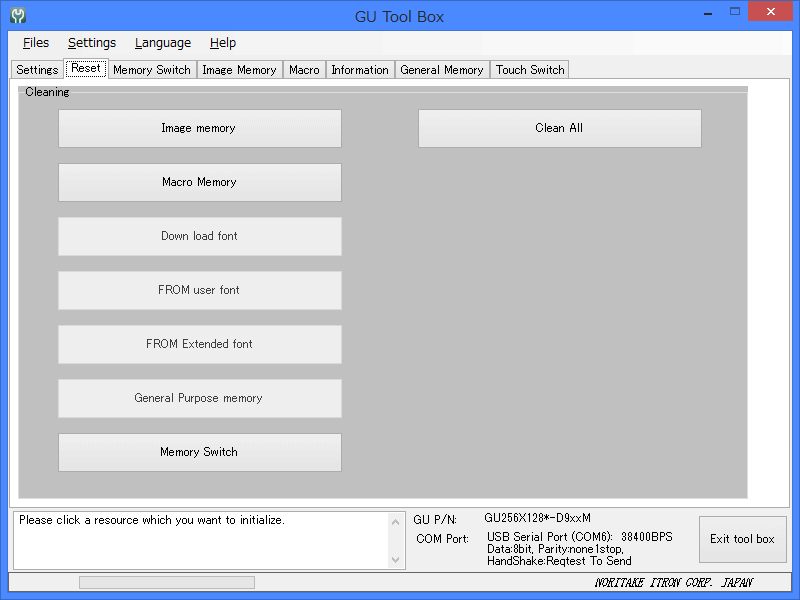Viewport: 800px width, 600px height.
Task: Switch to the Touch Switch tab
Action: [530, 70]
